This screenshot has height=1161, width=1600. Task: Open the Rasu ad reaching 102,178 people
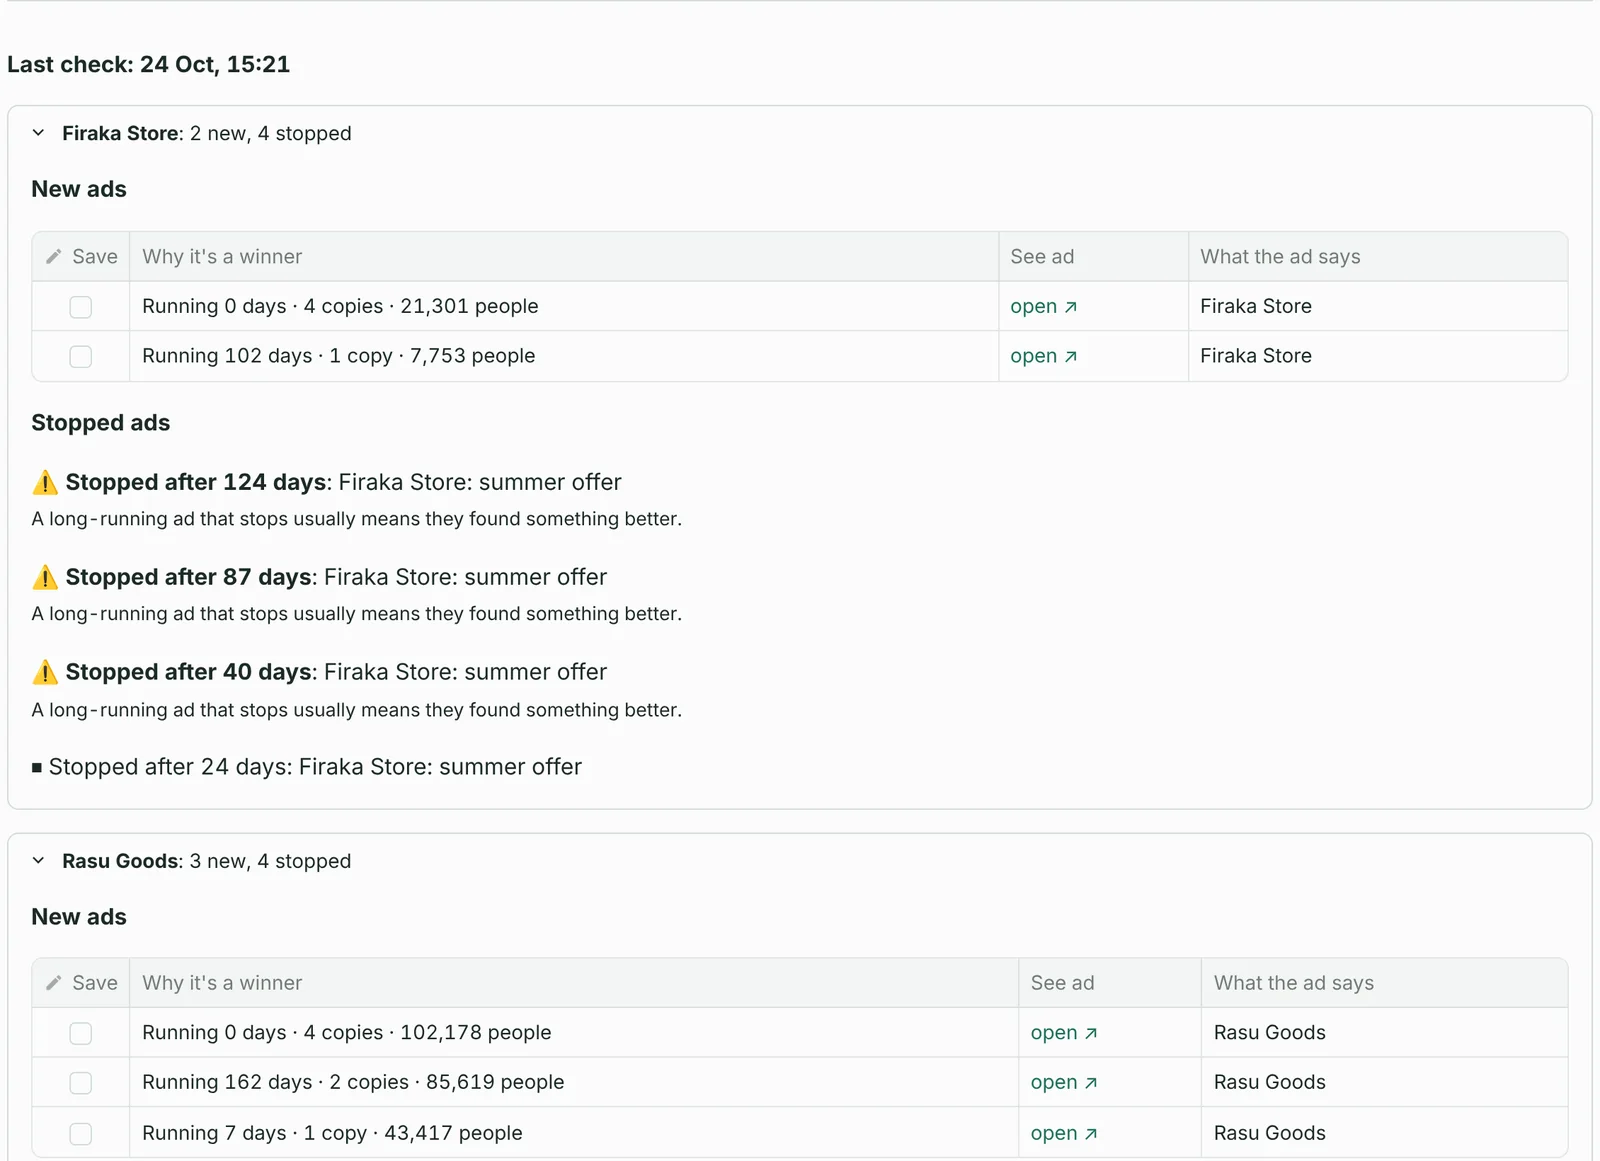1064,1033
